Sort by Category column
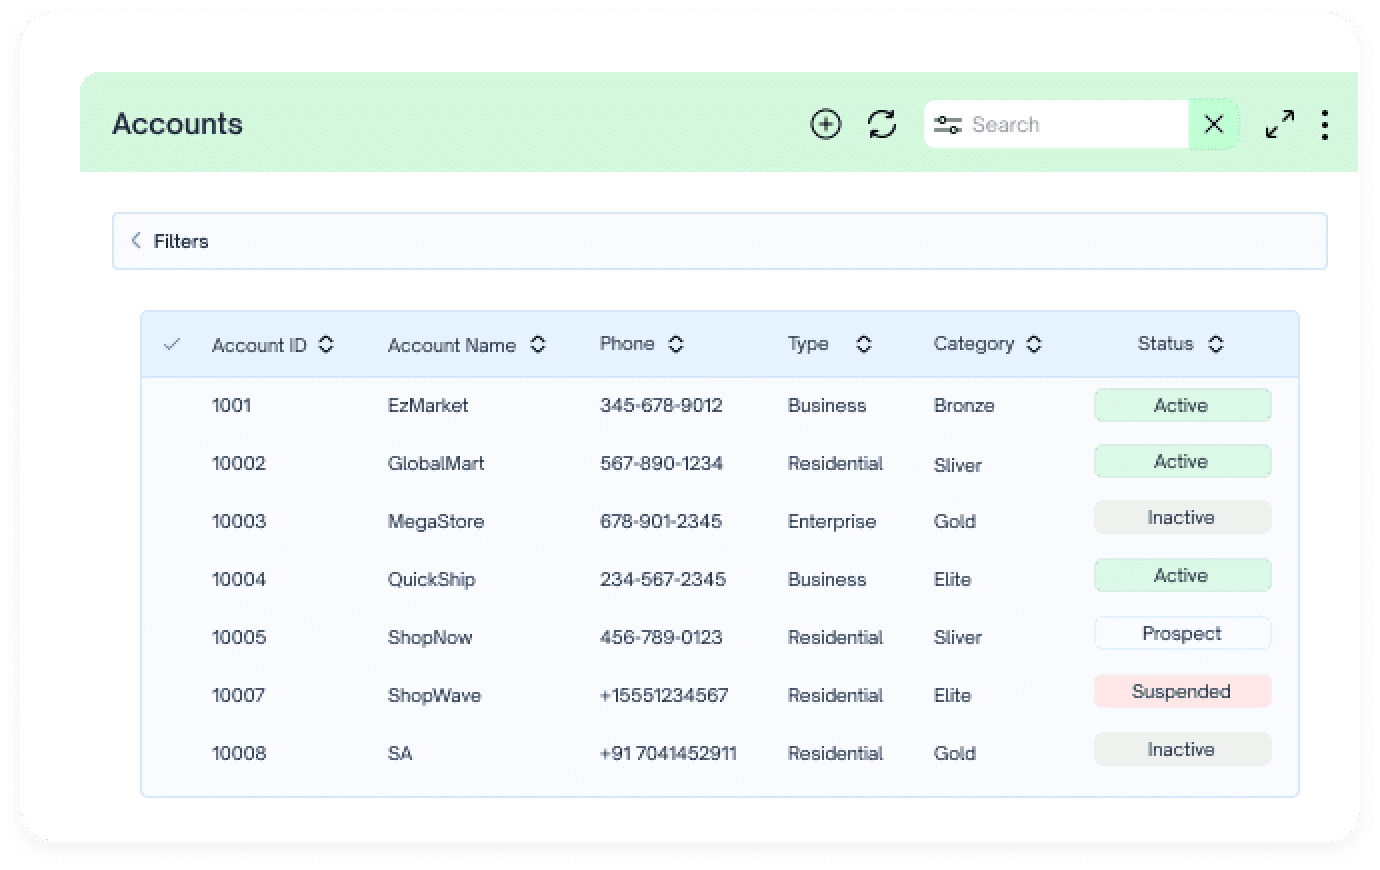The image size is (1380, 870). (1034, 344)
